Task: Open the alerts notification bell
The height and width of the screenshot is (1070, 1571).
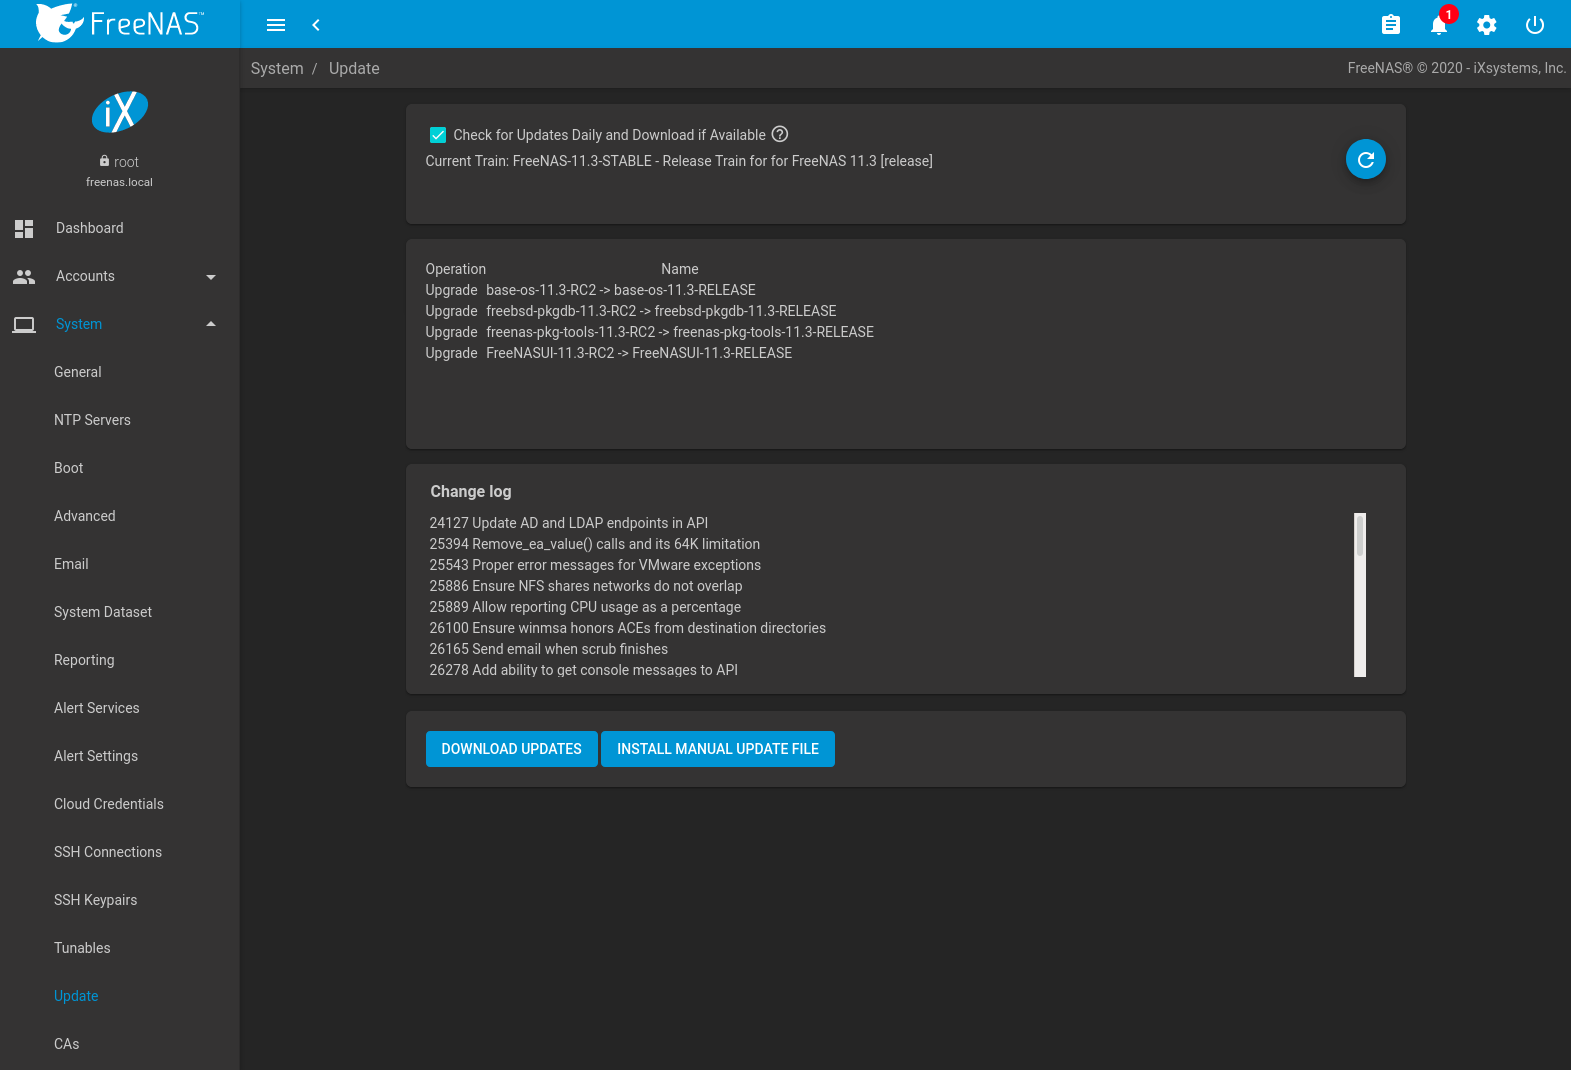Action: tap(1438, 25)
